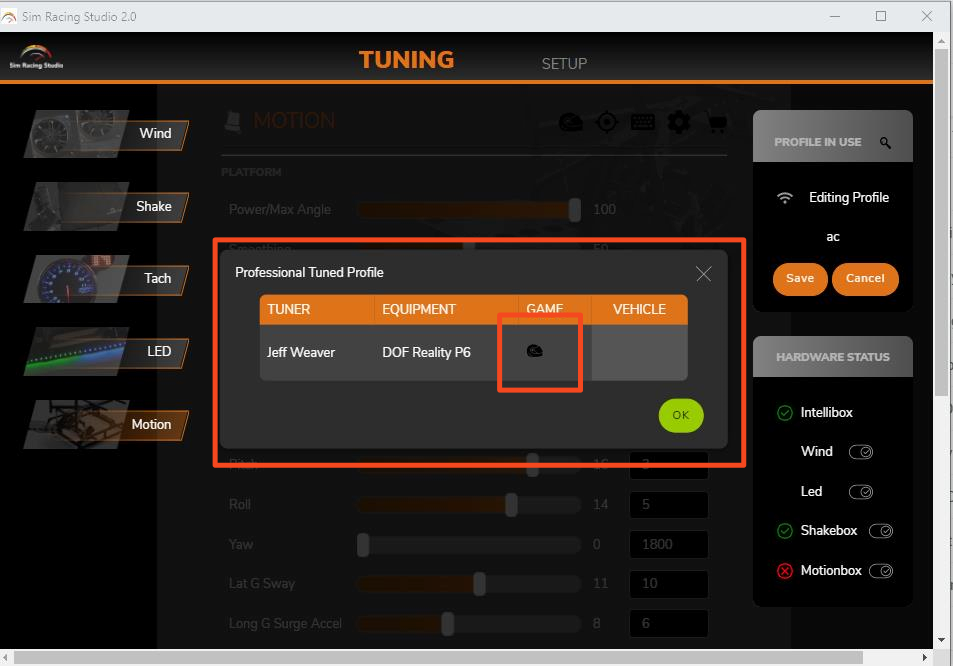
Task: Click the shopping cart icon in toolbar
Action: tap(717, 123)
